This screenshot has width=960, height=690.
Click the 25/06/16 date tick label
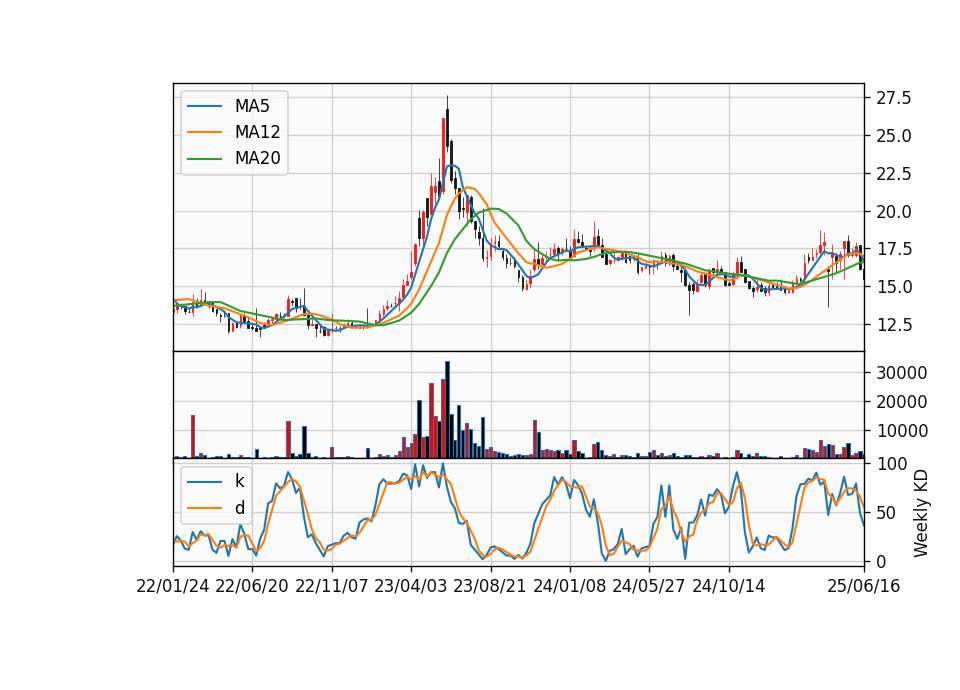pos(864,586)
